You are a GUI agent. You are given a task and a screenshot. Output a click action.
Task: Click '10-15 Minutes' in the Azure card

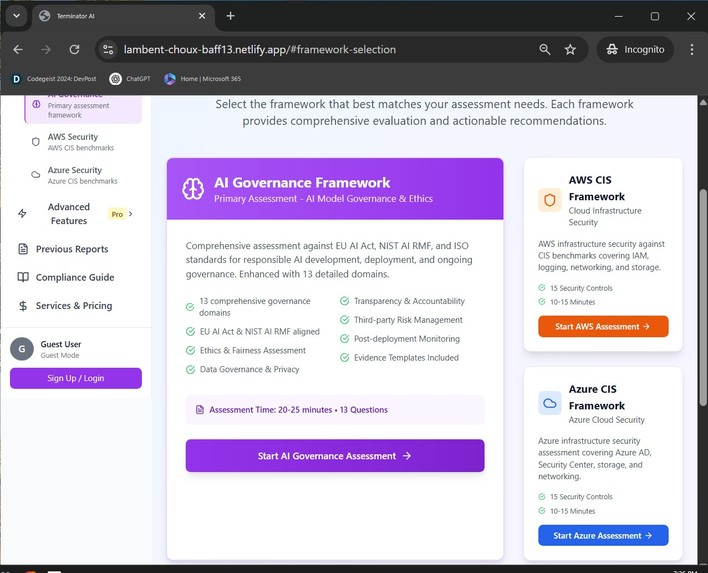pyautogui.click(x=573, y=511)
